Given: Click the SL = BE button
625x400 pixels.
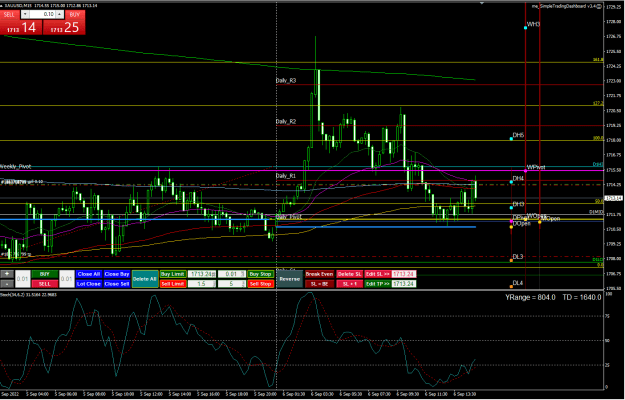Looking at the screenshot, I should (x=319, y=284).
